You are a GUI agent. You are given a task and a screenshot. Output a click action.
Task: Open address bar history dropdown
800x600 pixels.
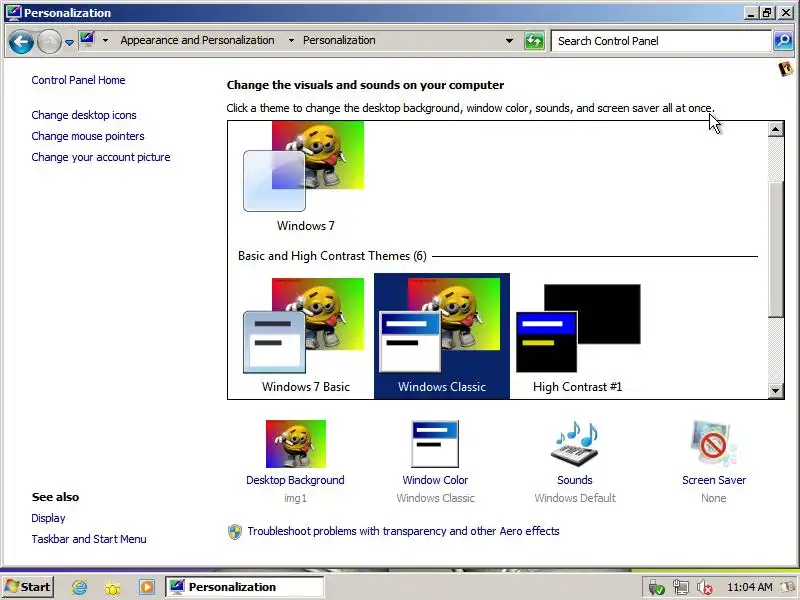pos(509,41)
